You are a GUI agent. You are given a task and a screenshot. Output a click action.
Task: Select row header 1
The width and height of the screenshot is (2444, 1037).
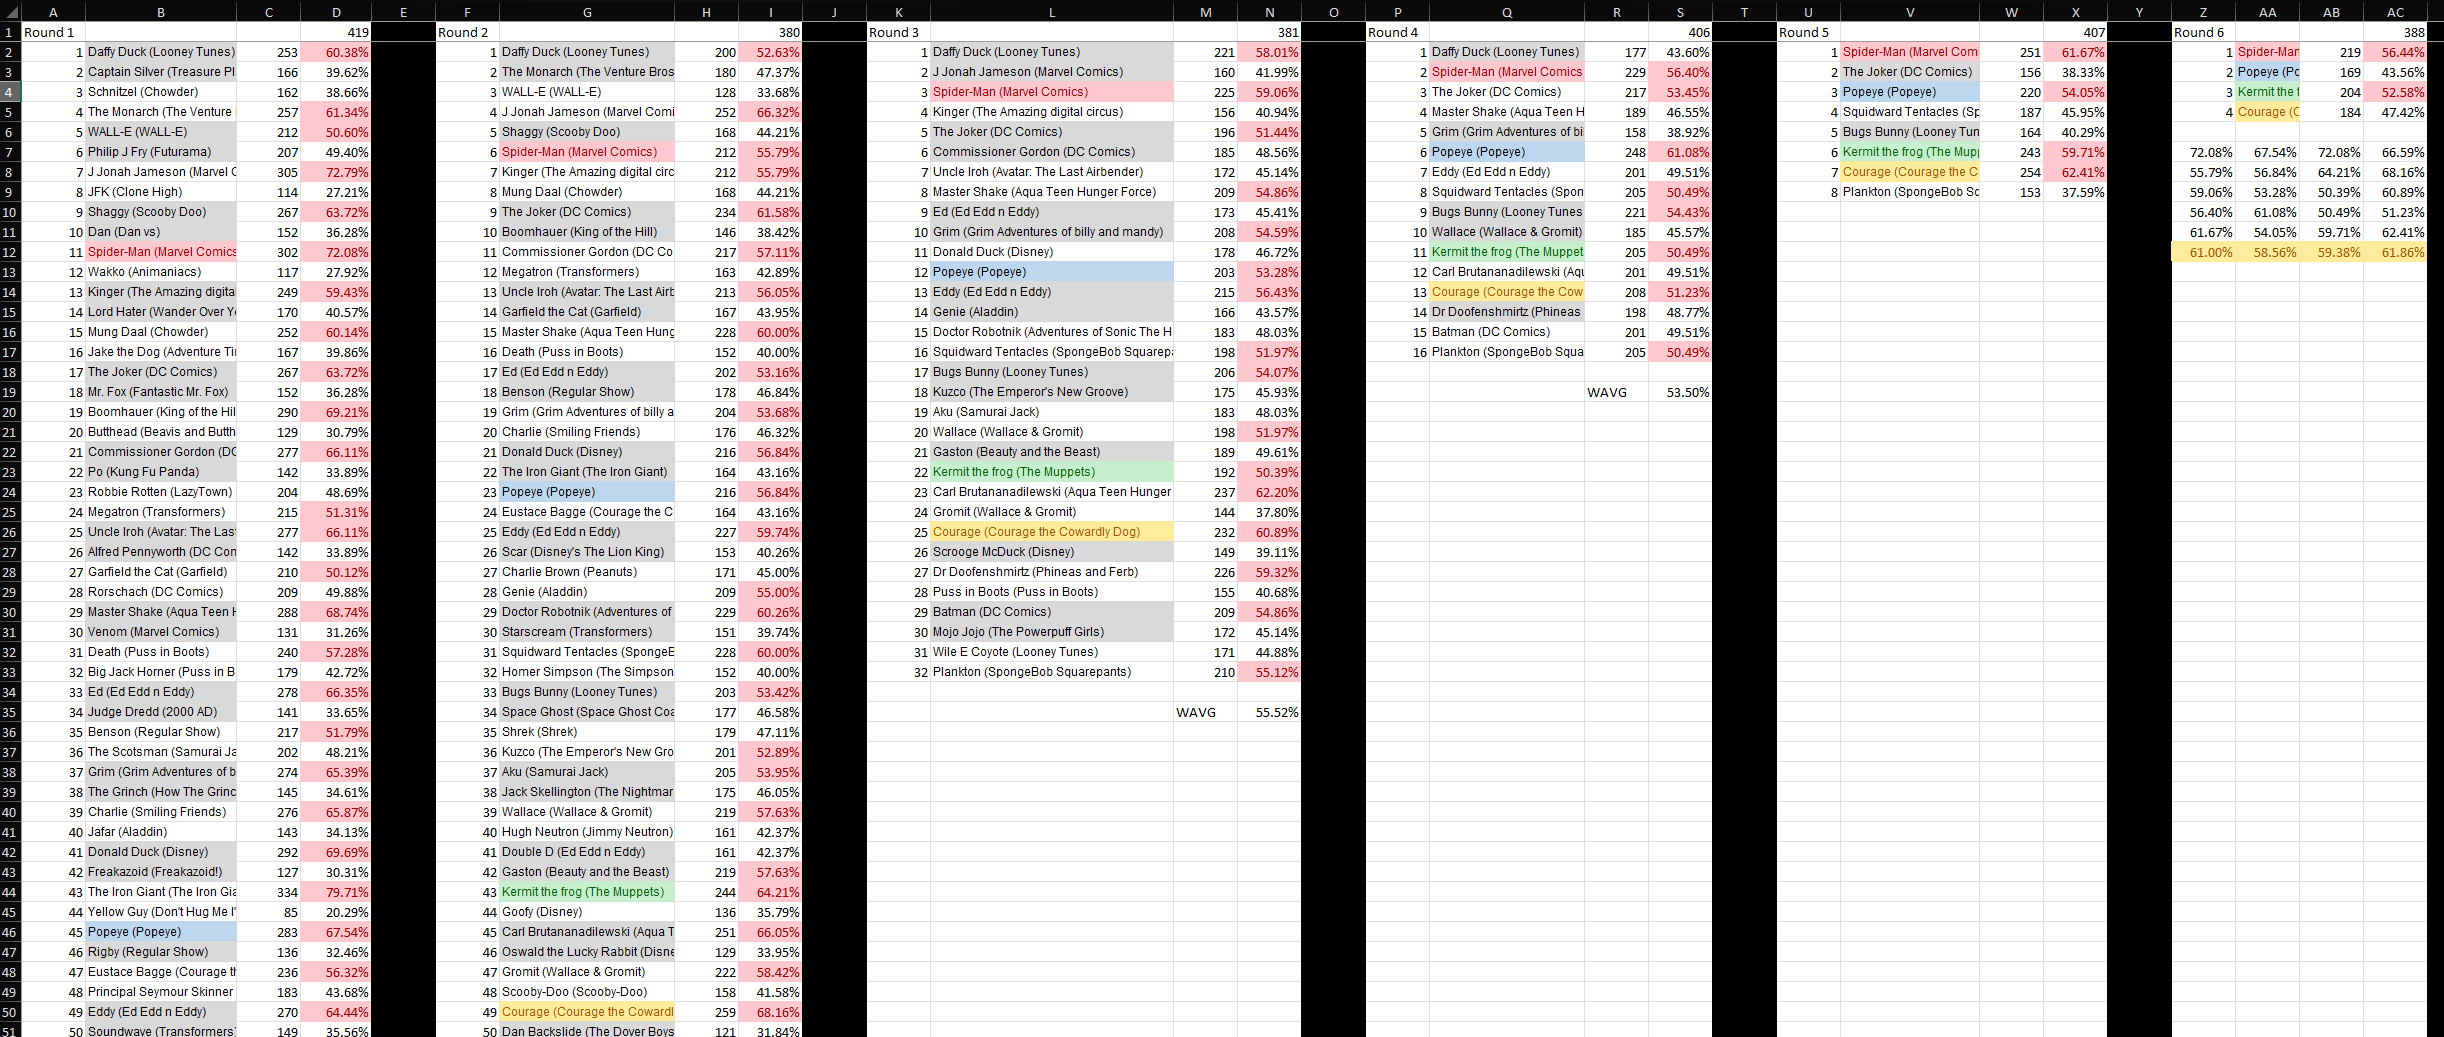point(10,32)
